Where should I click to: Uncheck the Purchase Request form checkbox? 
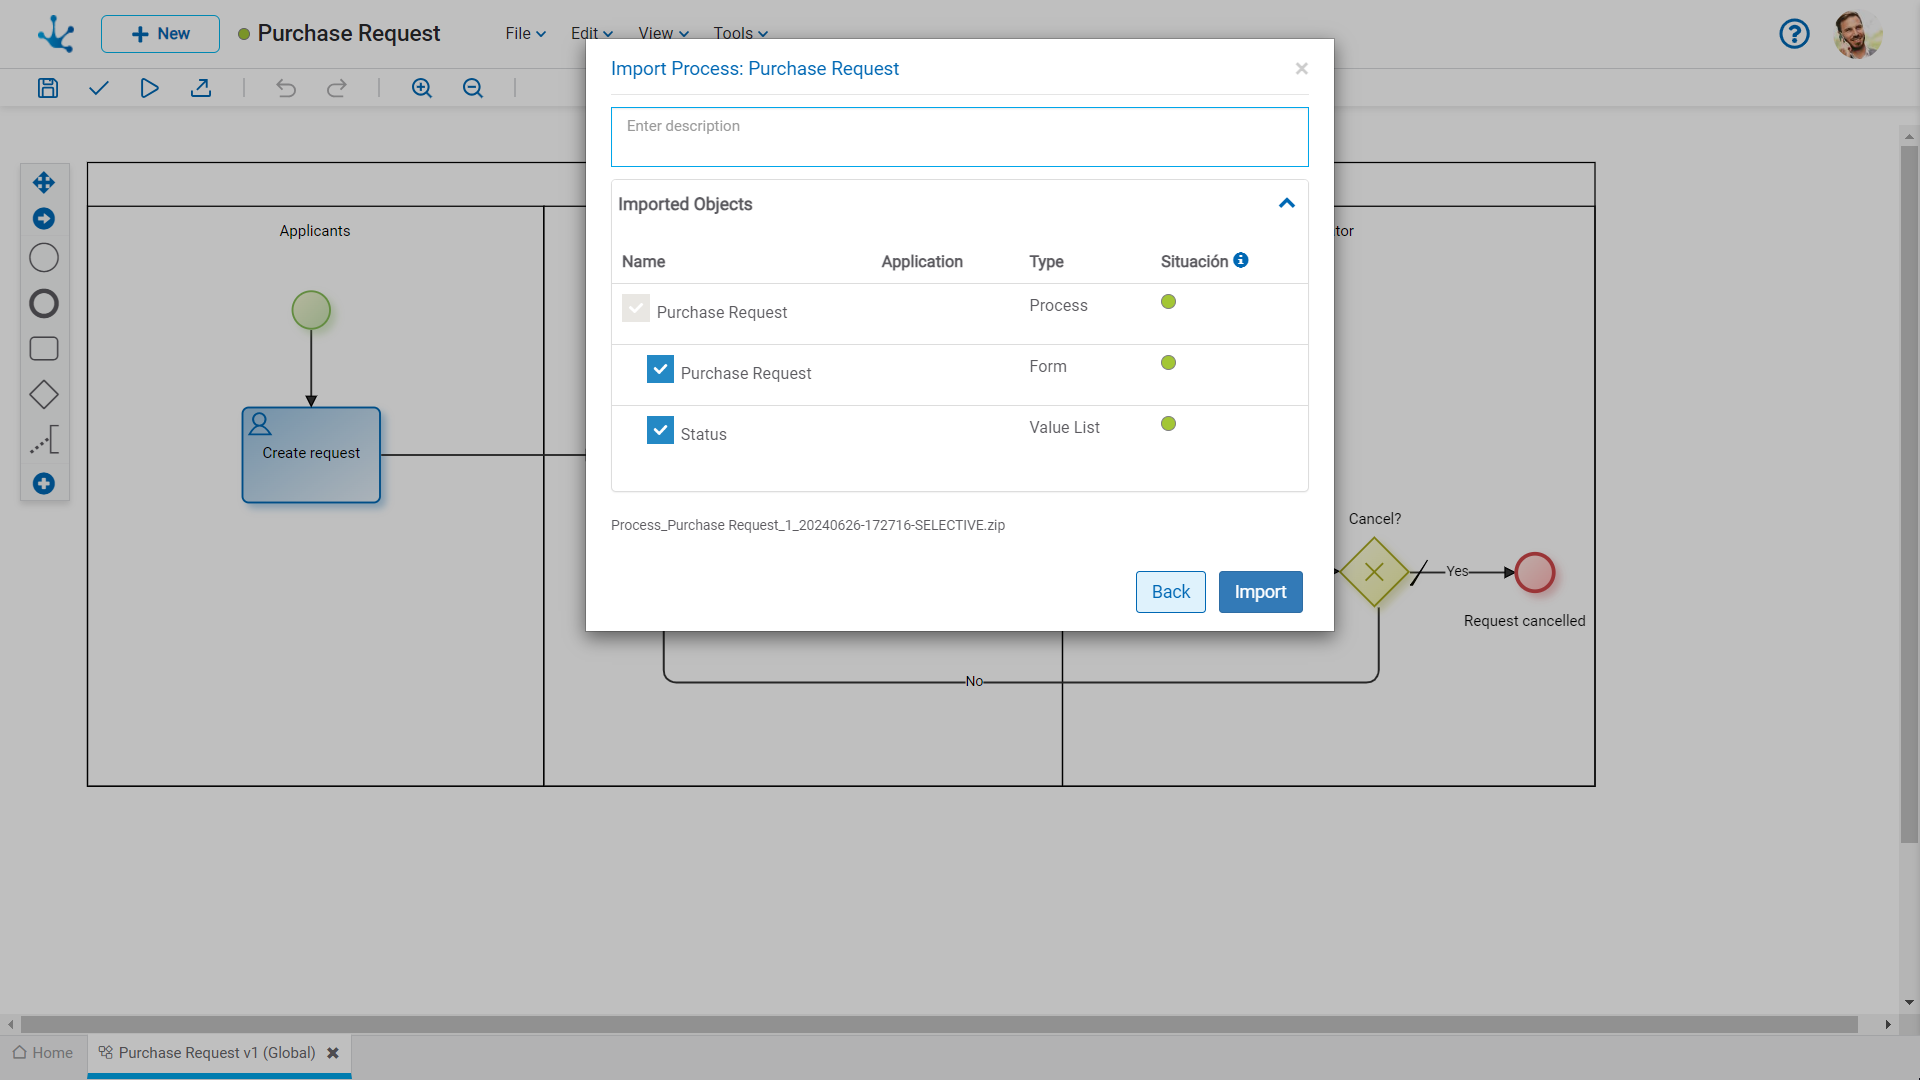660,369
